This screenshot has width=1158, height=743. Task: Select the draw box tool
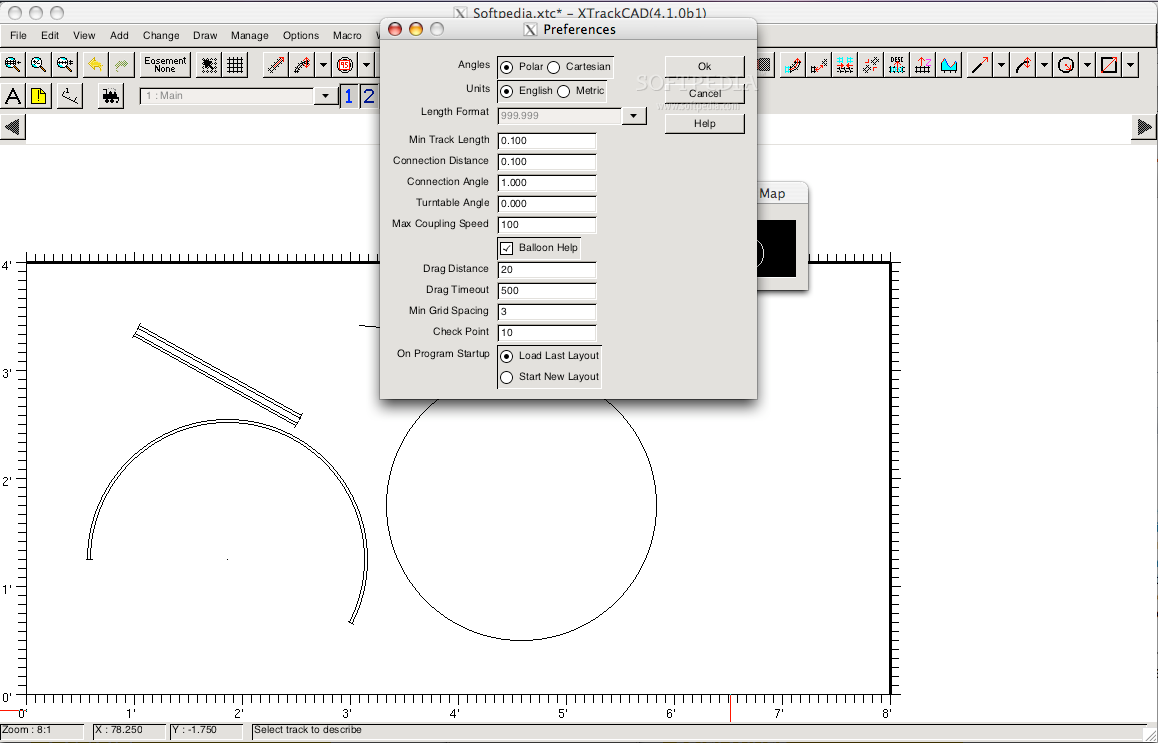tap(1109, 65)
